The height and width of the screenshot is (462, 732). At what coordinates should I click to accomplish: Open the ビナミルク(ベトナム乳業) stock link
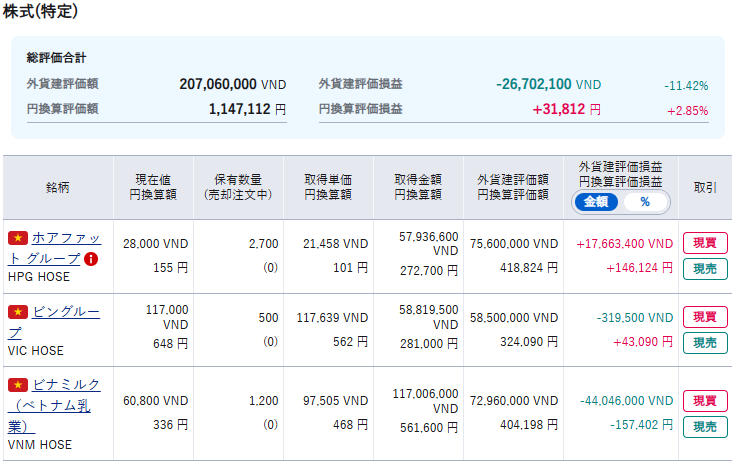pos(54,405)
